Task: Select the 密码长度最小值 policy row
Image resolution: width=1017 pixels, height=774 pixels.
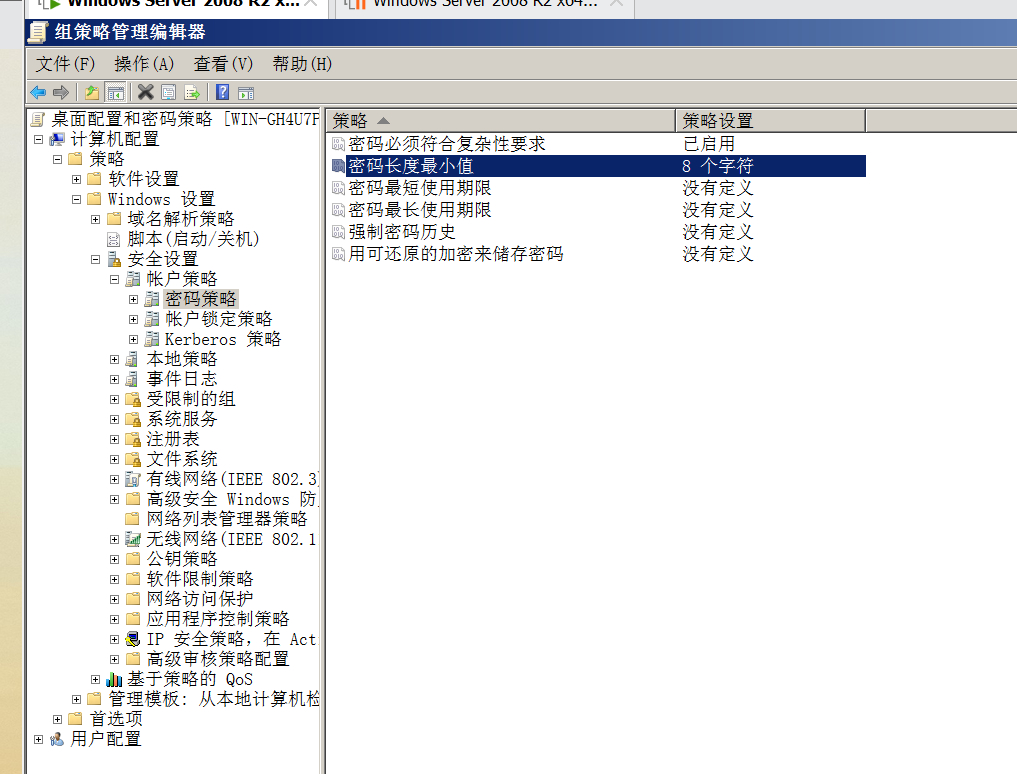Action: click(598, 166)
